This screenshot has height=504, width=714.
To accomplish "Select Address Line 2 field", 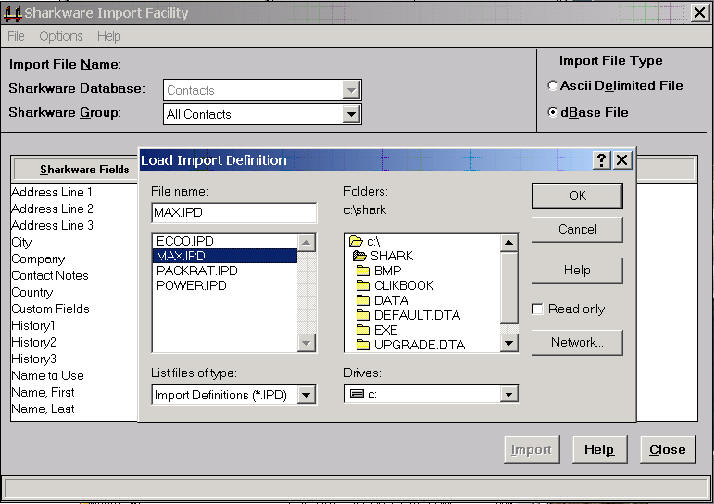I will [52, 209].
